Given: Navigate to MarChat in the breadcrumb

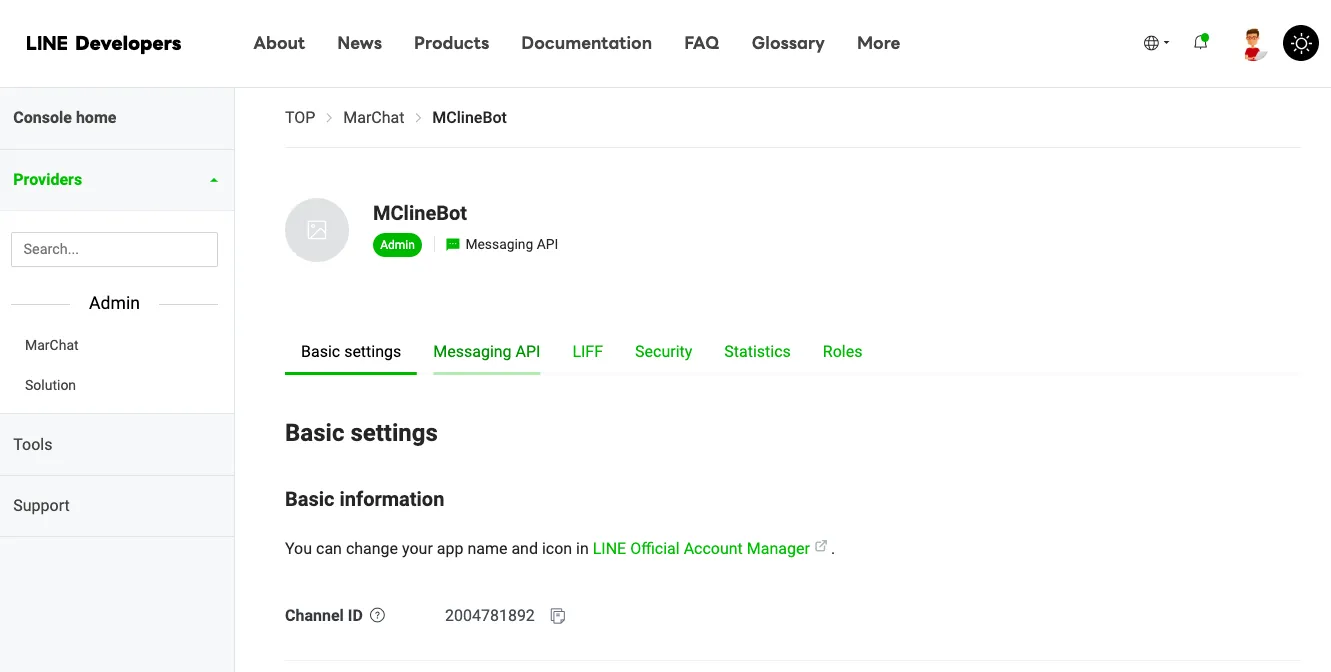Looking at the screenshot, I should (x=374, y=118).
